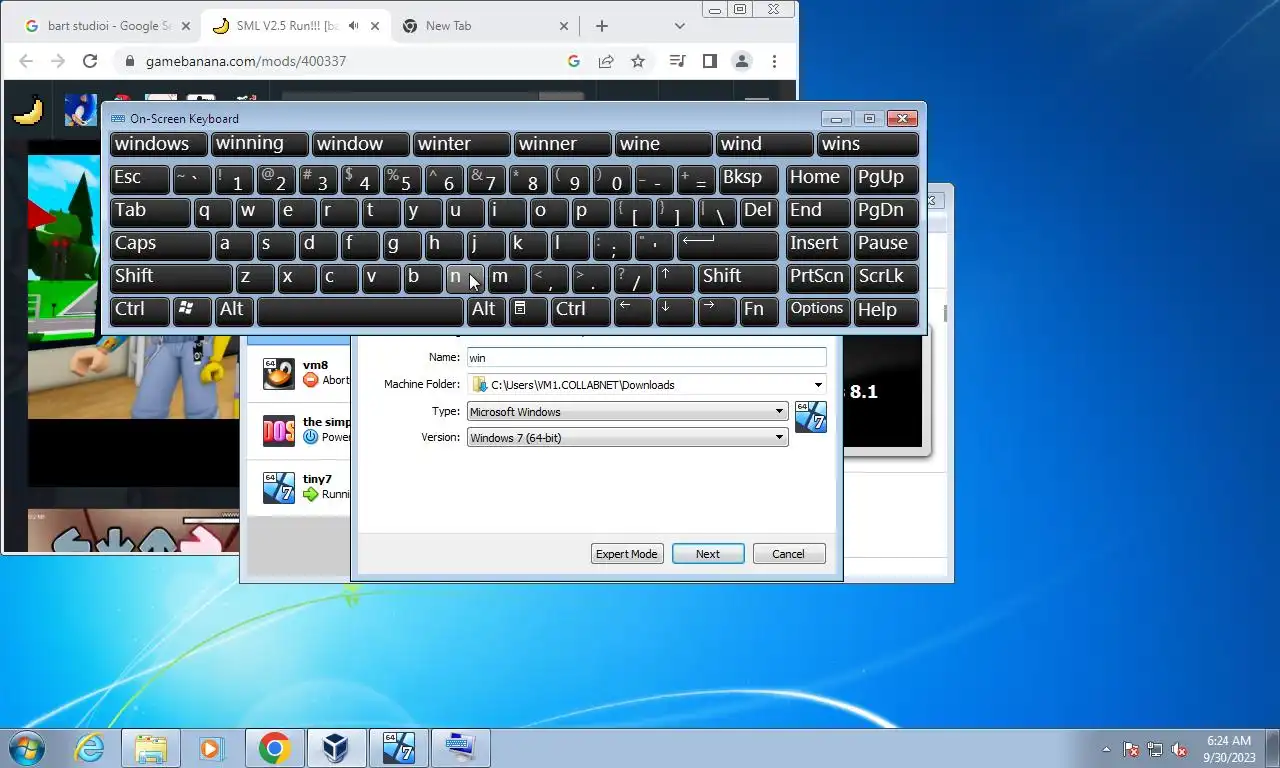Click the volume icon in system tray
1280x768 pixels.
point(1179,749)
